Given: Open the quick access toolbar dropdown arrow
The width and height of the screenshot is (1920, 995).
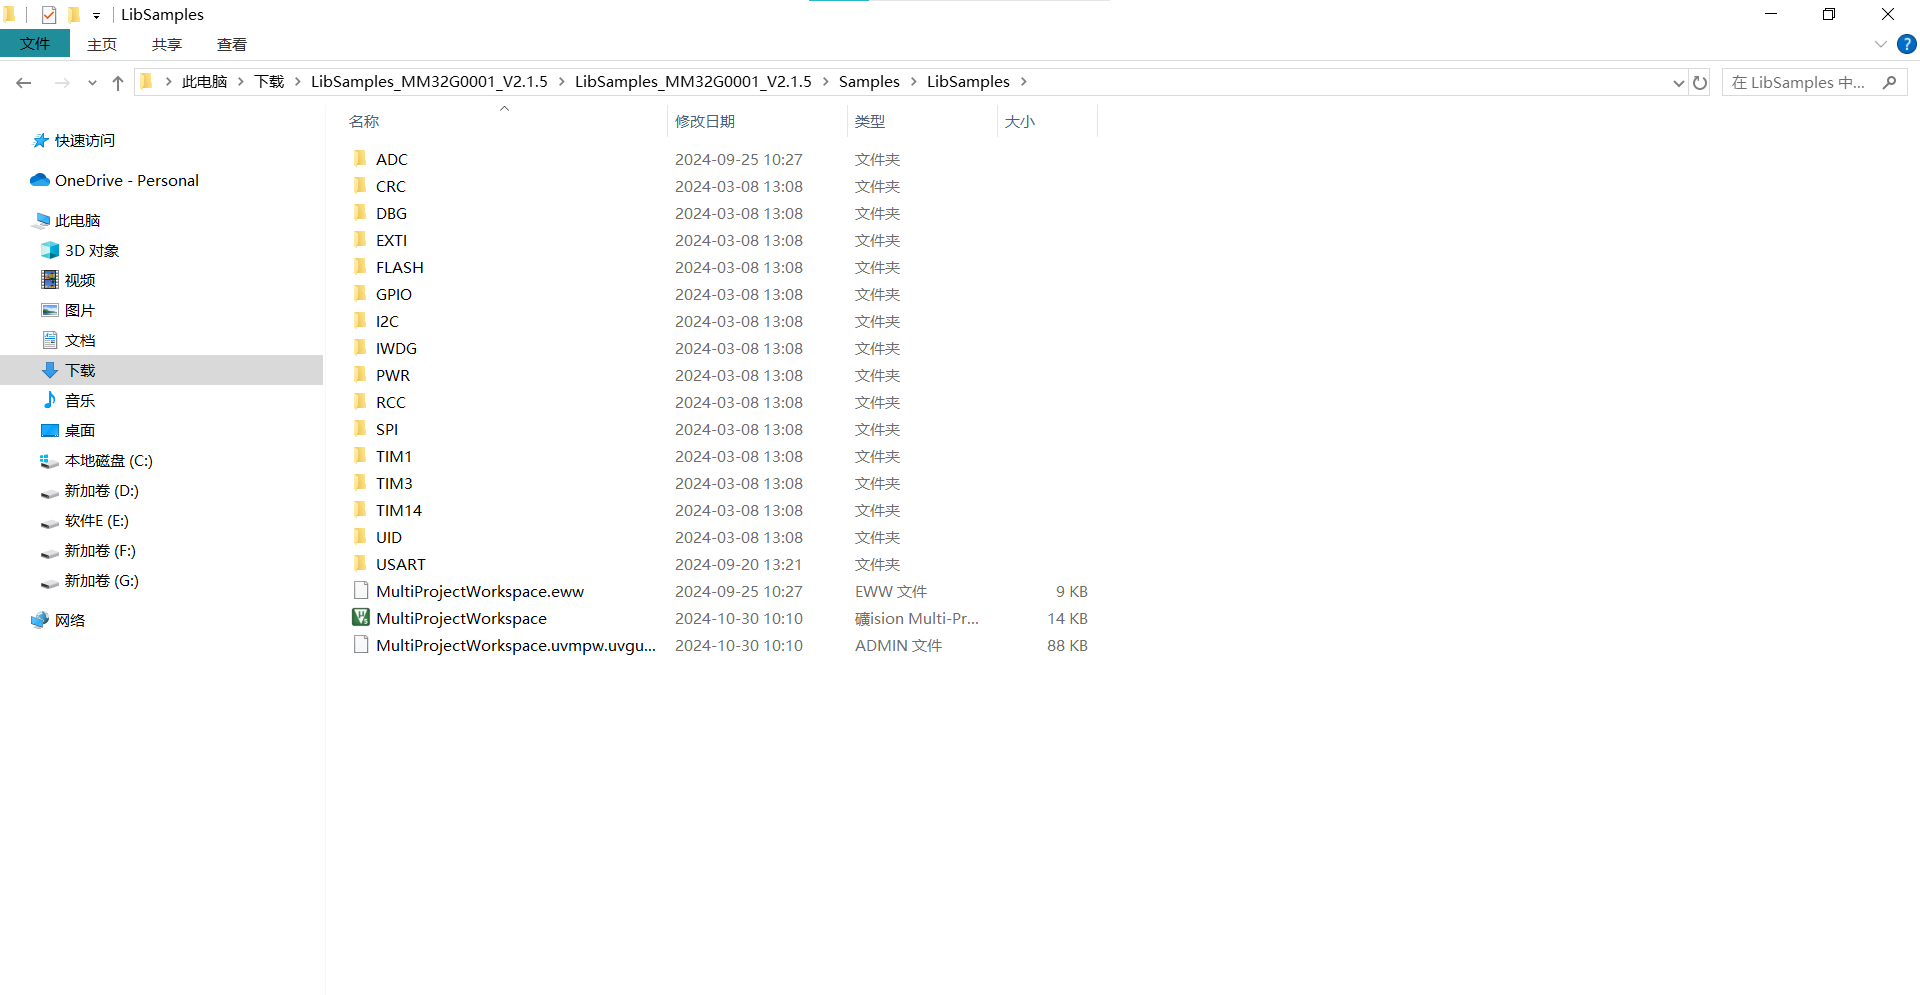Looking at the screenshot, I should [96, 16].
